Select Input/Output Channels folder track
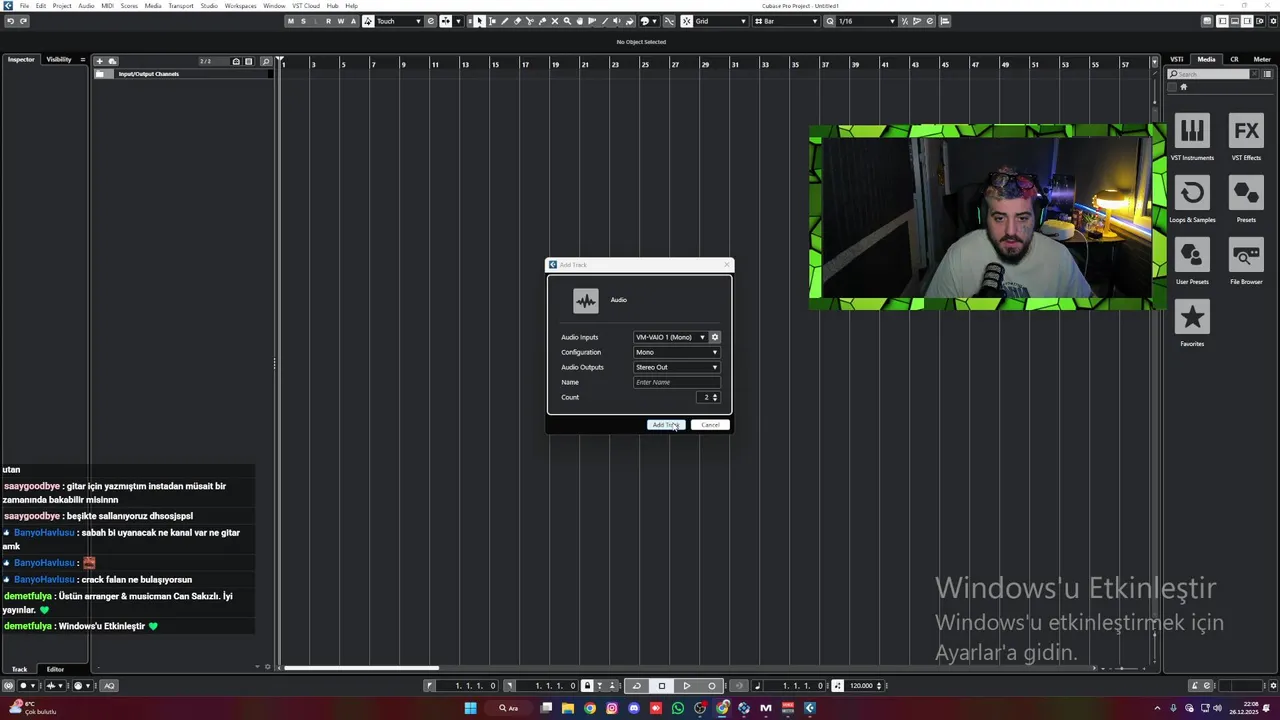1280x720 pixels. pos(183,74)
